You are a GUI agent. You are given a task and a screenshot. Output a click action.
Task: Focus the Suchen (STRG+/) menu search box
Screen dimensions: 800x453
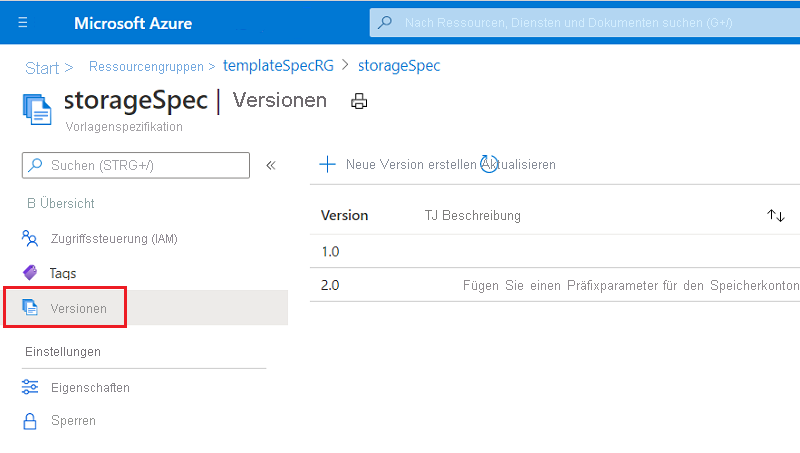click(136, 165)
